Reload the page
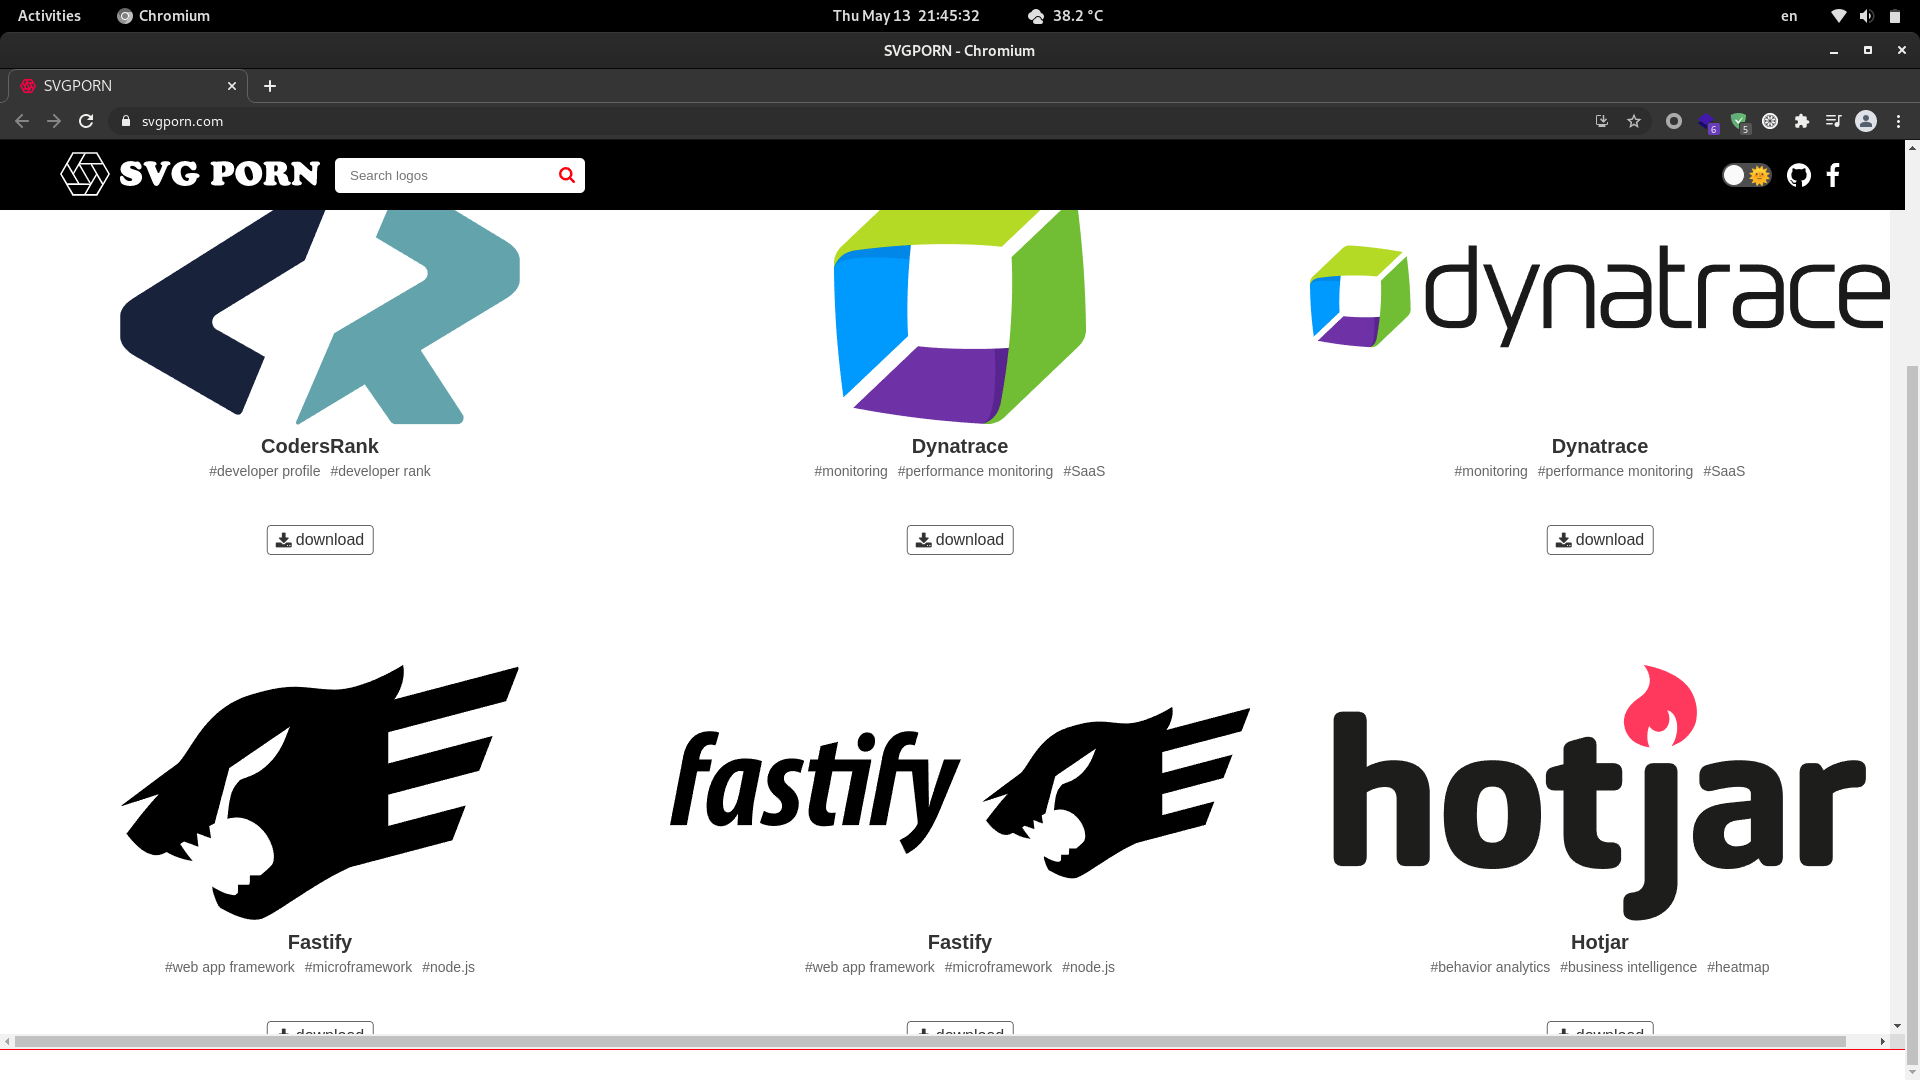The width and height of the screenshot is (1920, 1080). click(x=86, y=121)
